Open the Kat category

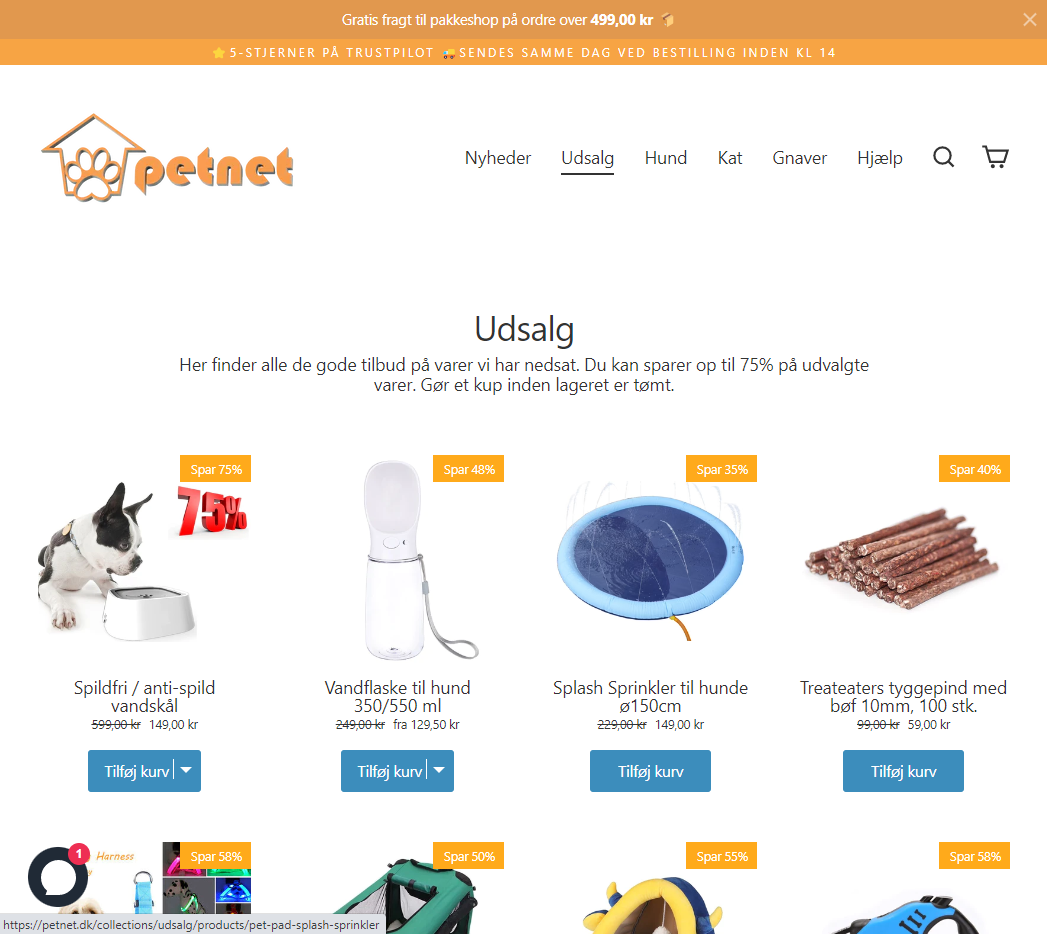coord(730,158)
